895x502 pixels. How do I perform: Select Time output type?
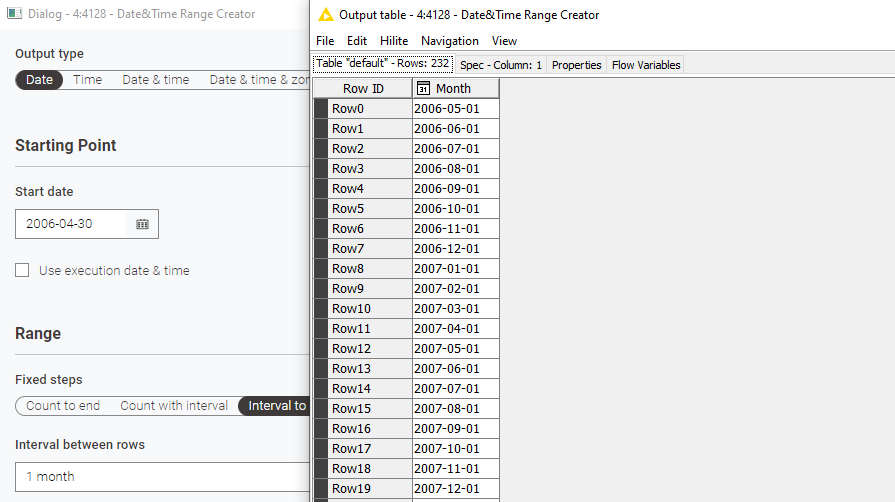click(x=88, y=80)
